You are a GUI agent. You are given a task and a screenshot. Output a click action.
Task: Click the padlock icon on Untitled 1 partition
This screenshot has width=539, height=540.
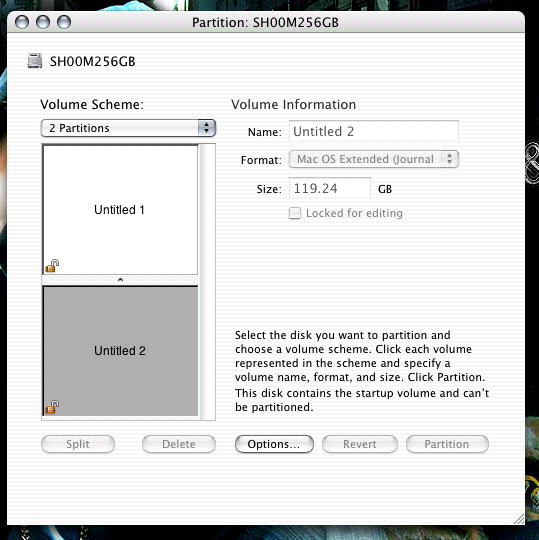(x=52, y=266)
